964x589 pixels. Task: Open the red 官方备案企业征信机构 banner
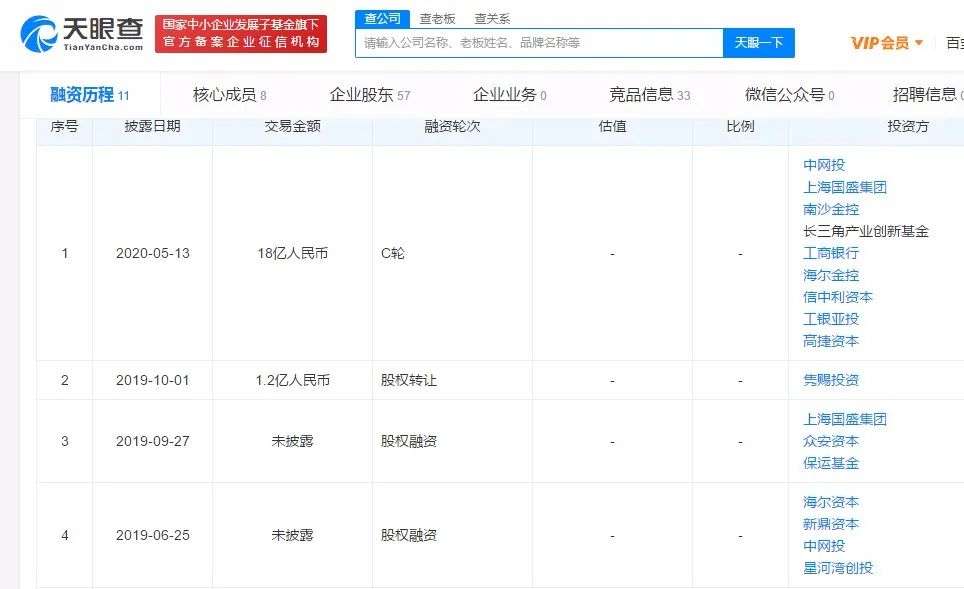point(241,34)
